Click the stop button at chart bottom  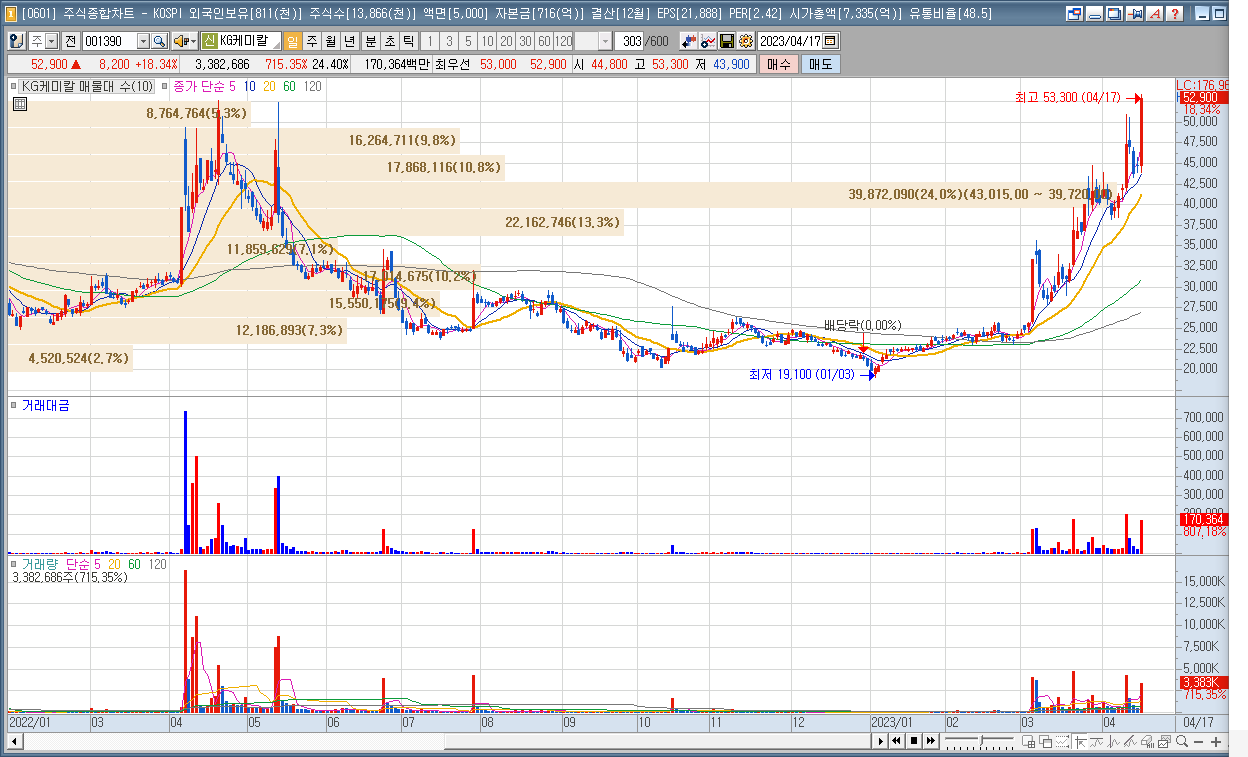pyautogui.click(x=914, y=741)
